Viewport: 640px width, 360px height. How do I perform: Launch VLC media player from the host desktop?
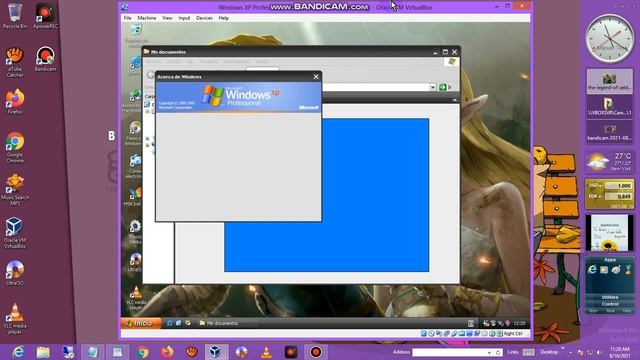pos(15,319)
